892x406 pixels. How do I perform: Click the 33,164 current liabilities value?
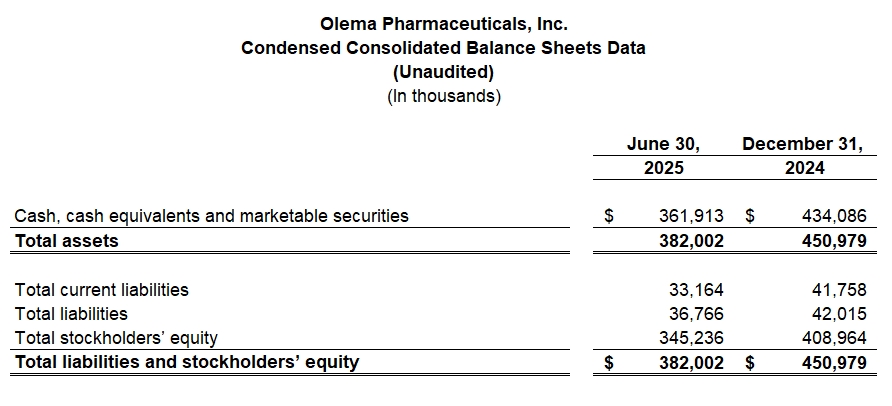[x=696, y=290]
